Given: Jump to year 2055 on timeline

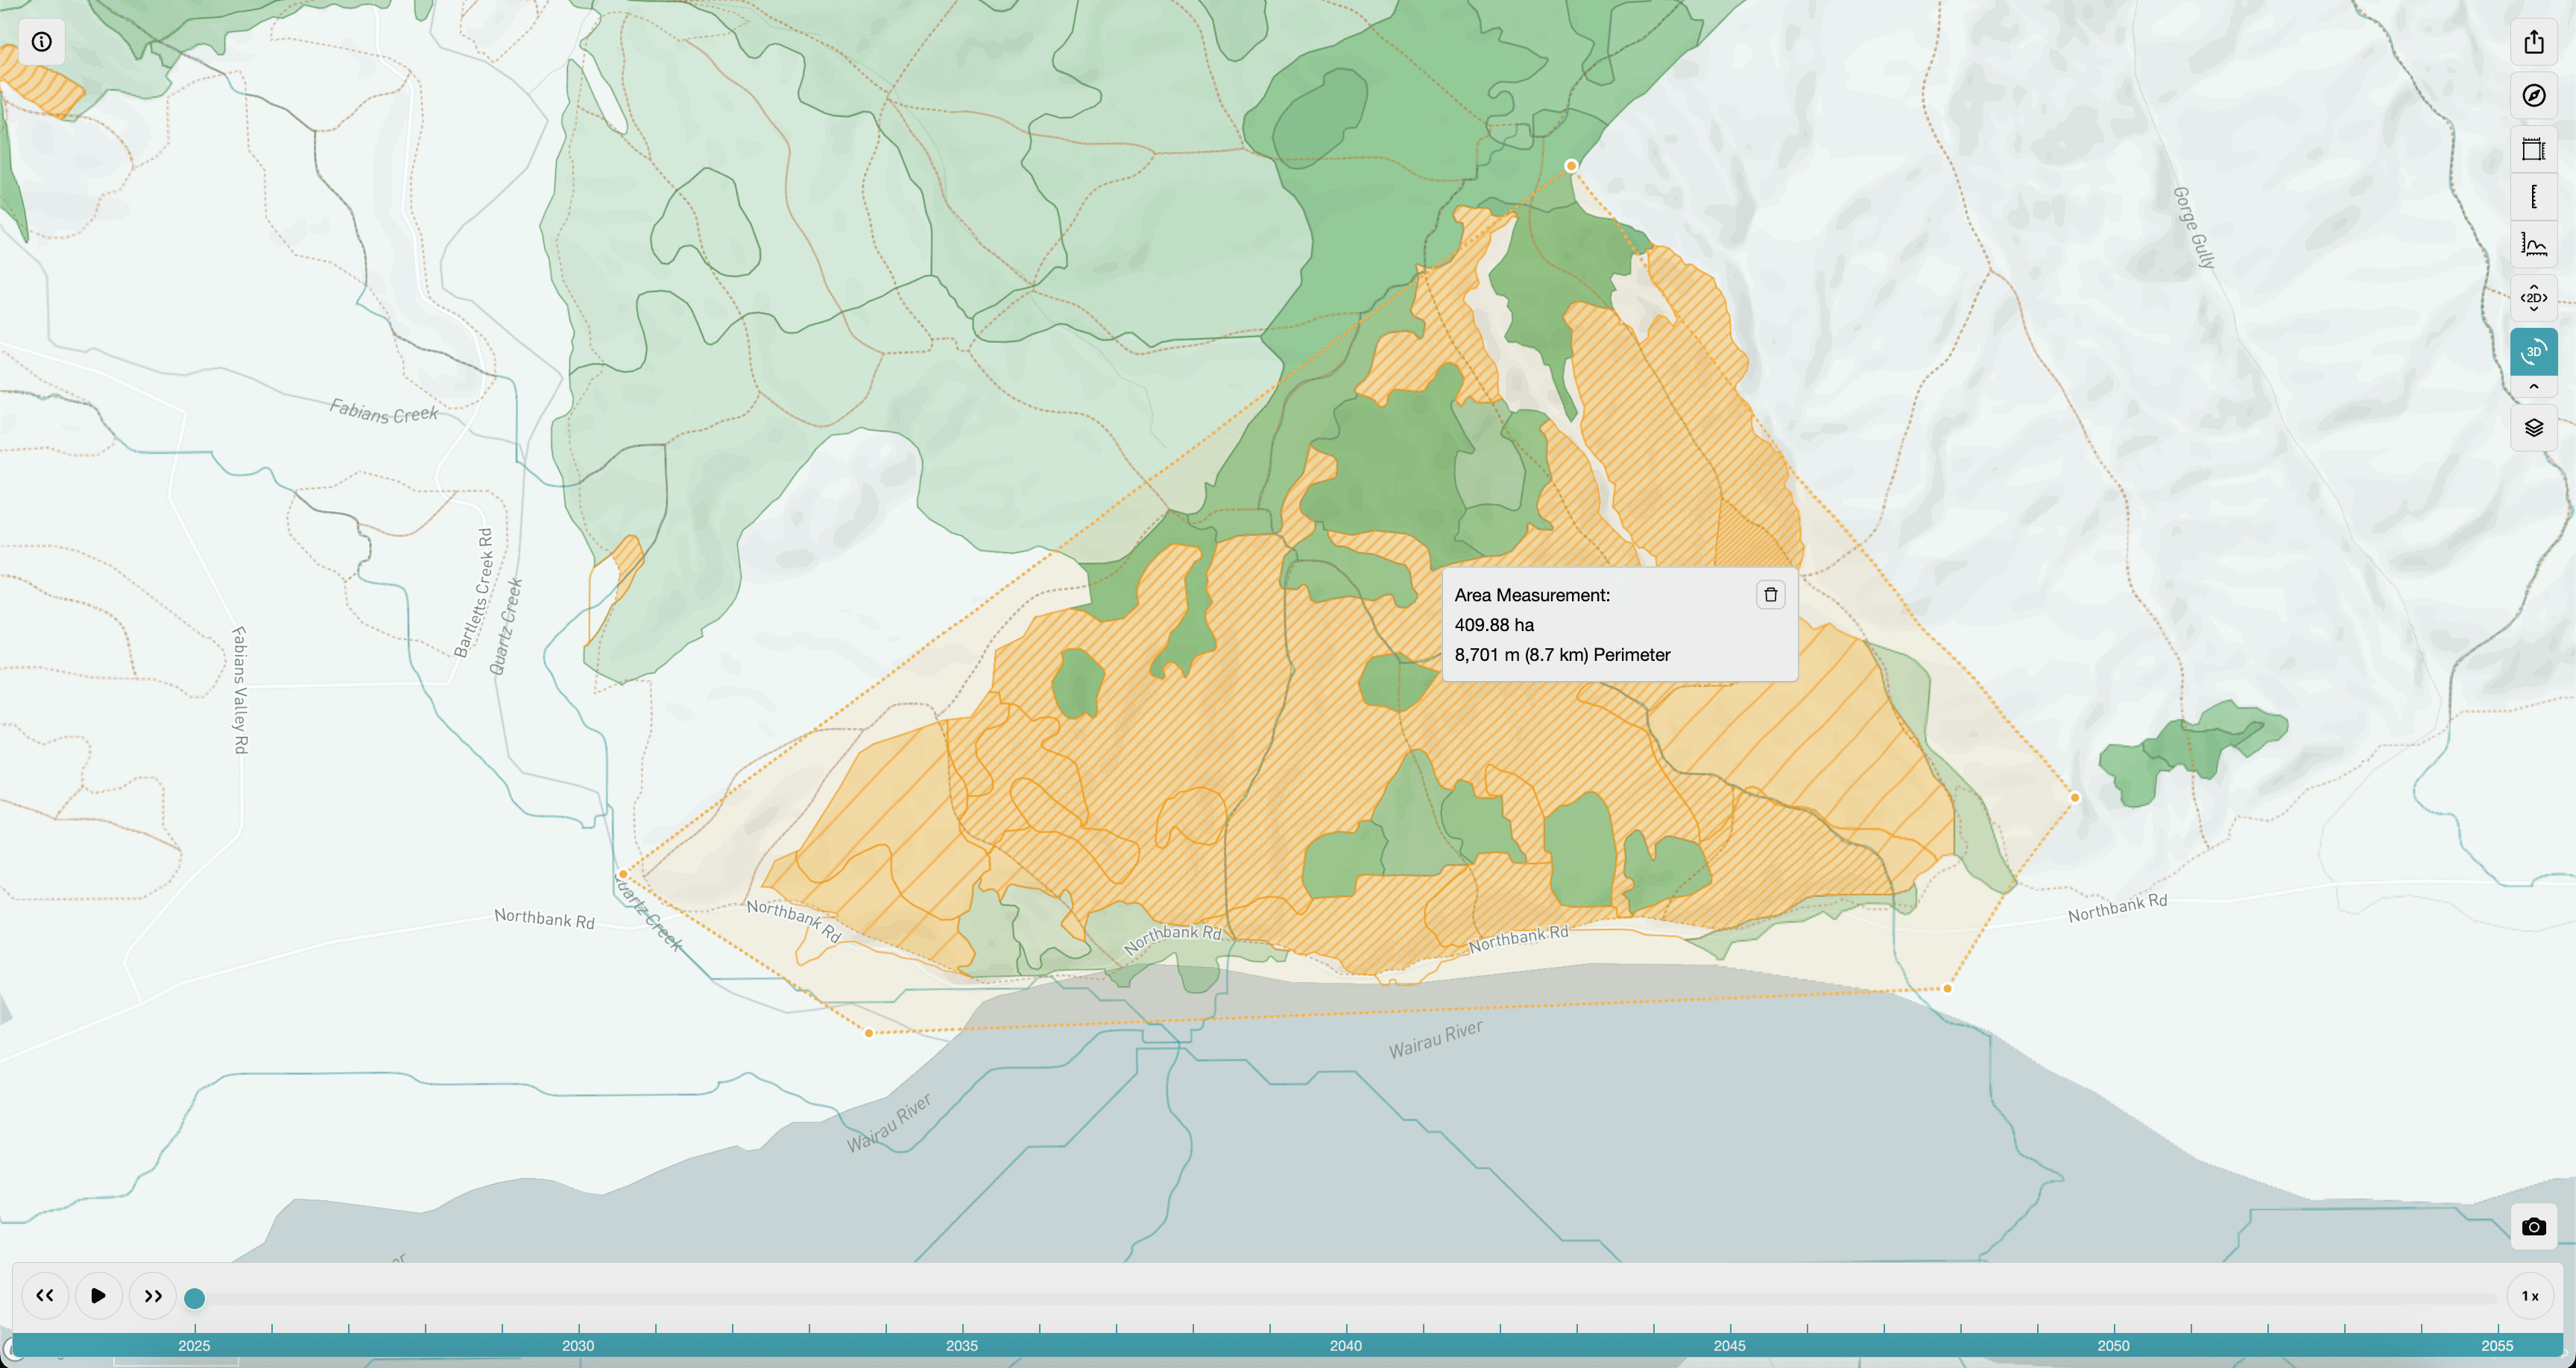Looking at the screenshot, I should [2497, 1346].
